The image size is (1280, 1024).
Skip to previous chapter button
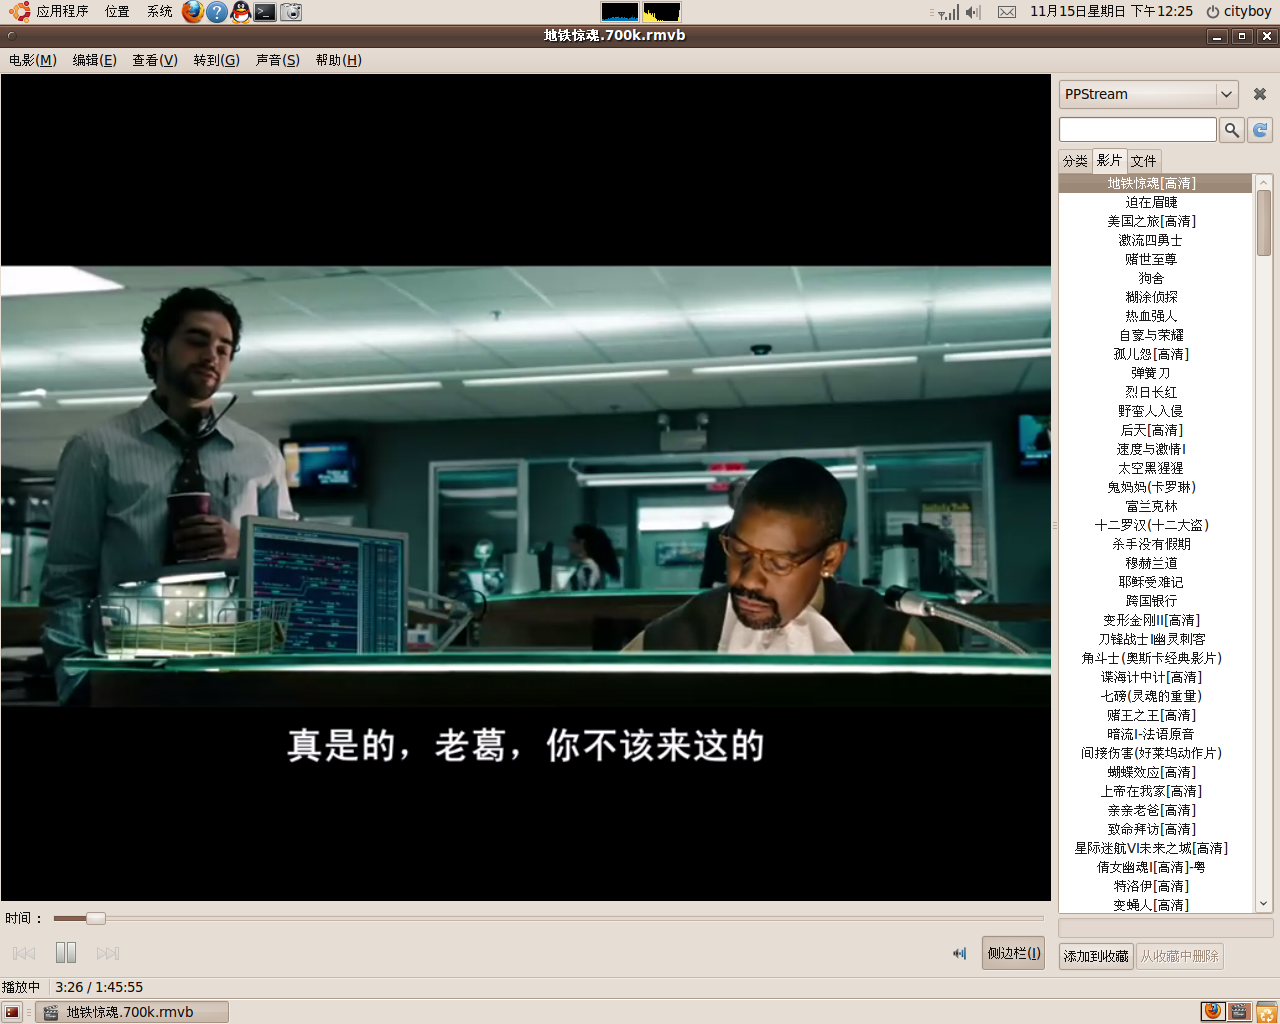point(24,953)
